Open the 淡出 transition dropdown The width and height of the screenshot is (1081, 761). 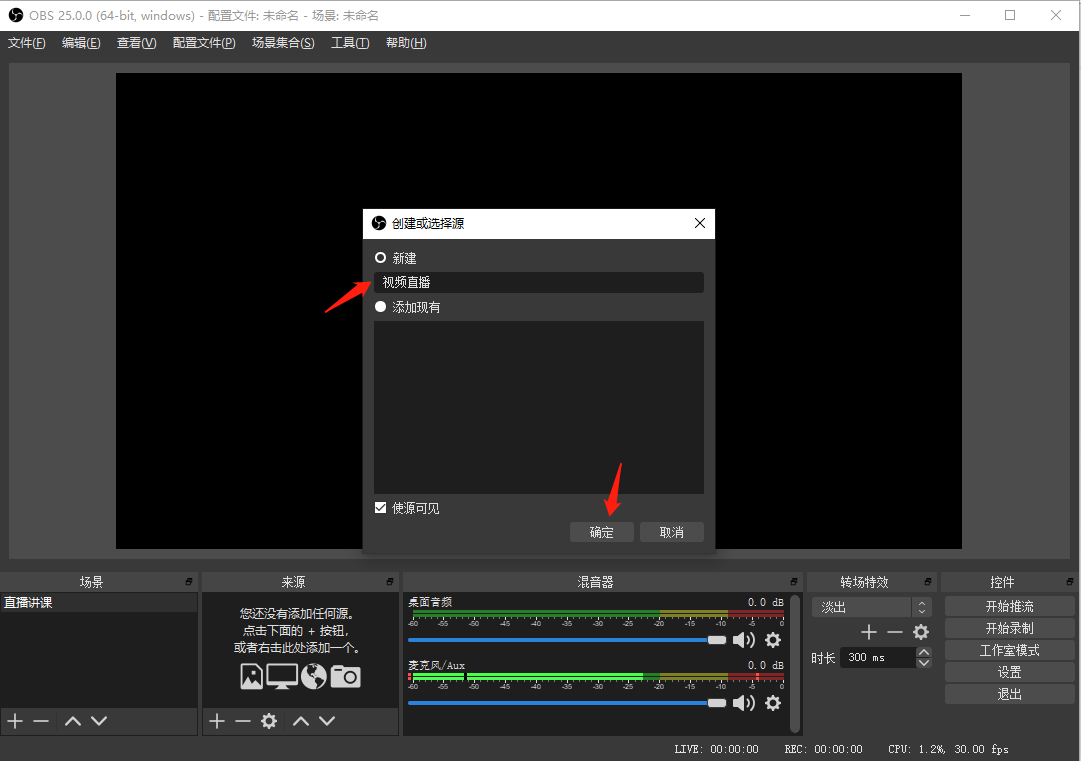point(872,607)
